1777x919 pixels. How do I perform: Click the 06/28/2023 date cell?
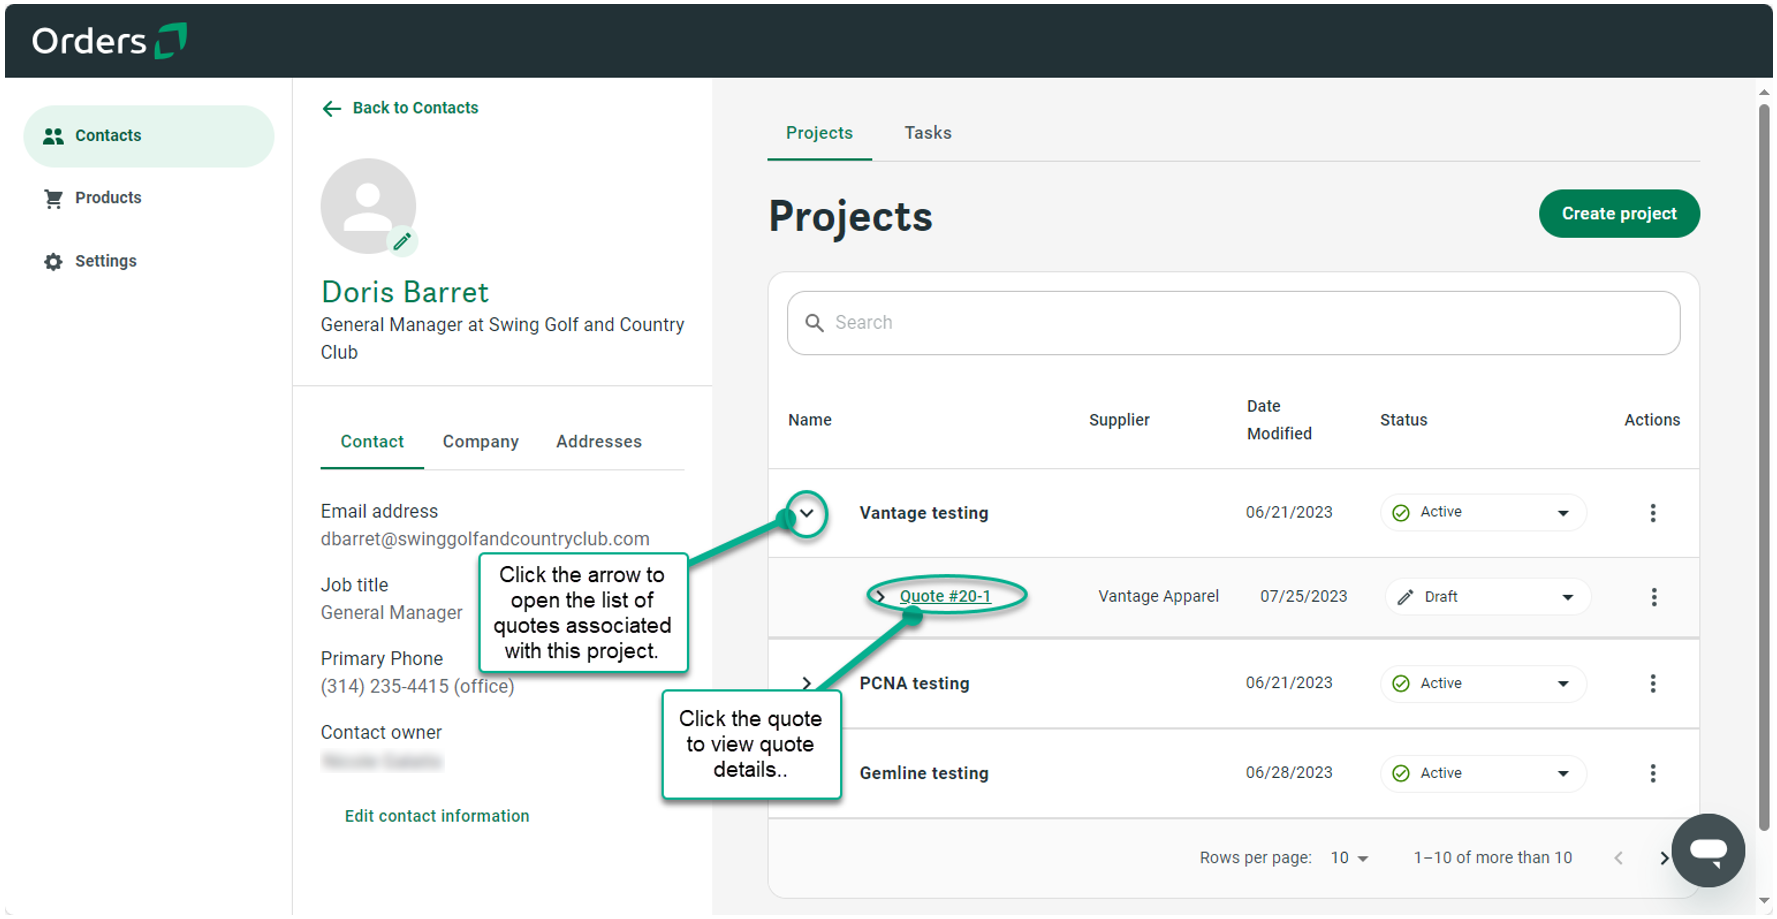coord(1289,773)
